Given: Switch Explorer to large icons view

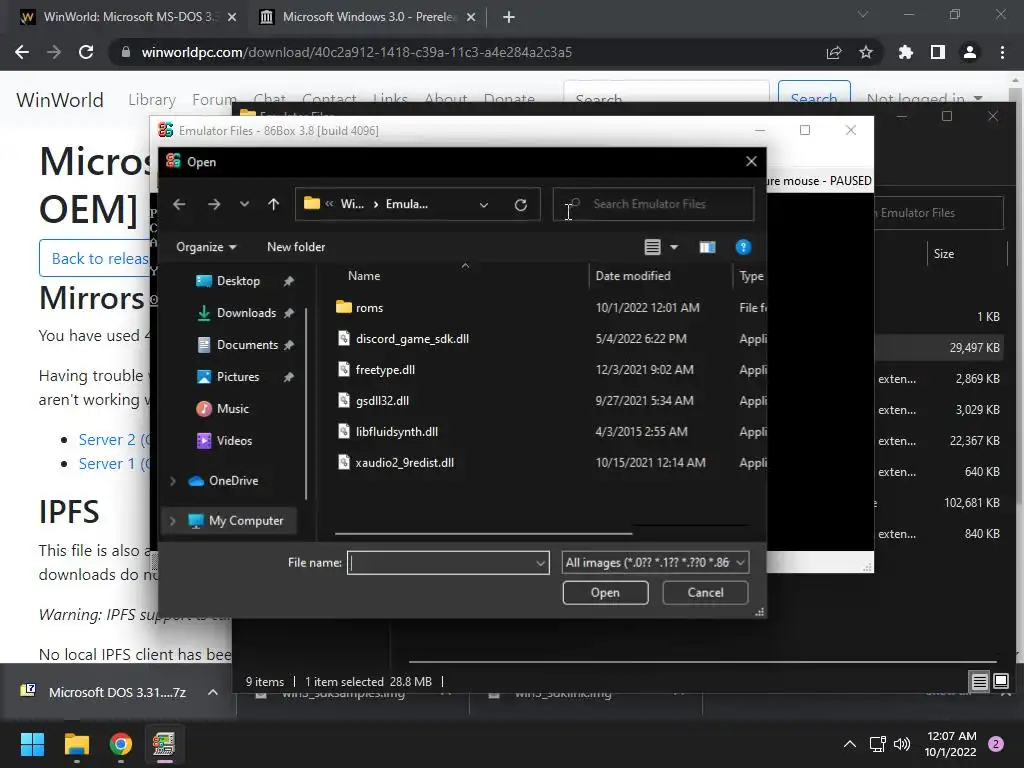Looking at the screenshot, I should pos(1001,682).
